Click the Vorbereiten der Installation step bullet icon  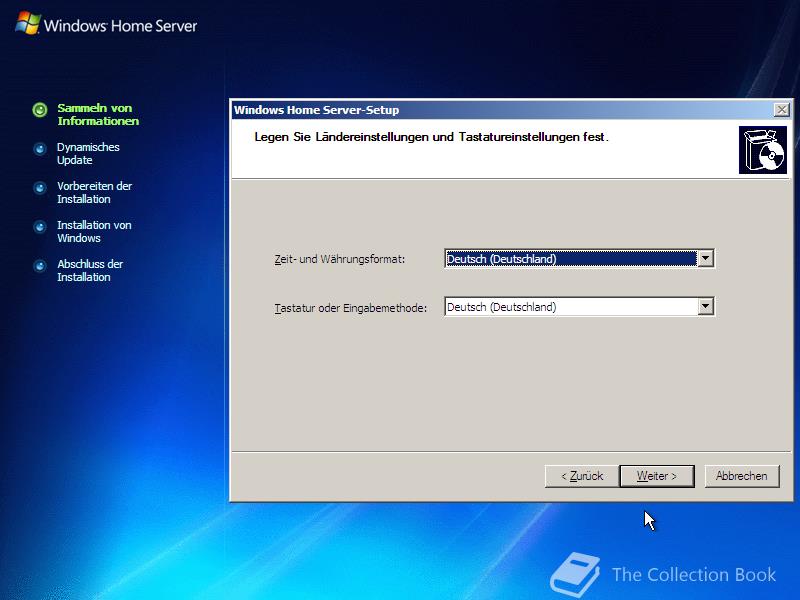[x=40, y=188]
